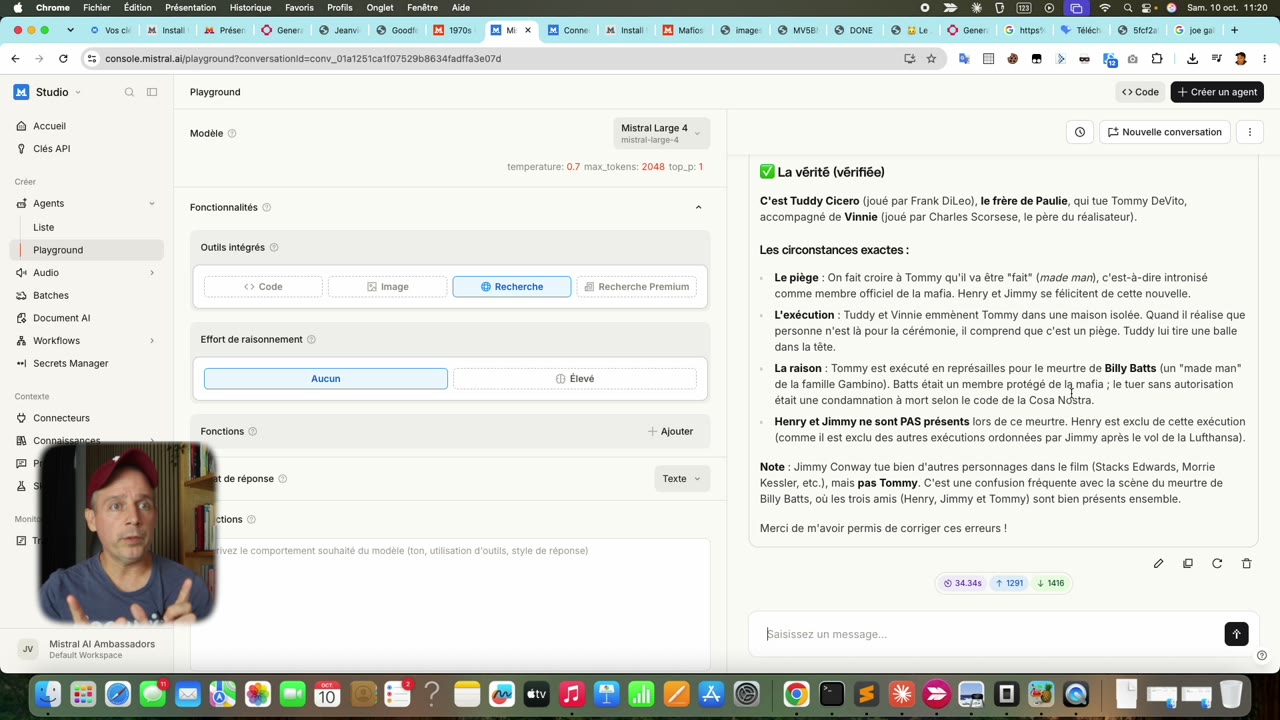Collapse the Fonctionnalités section

click(x=698, y=207)
